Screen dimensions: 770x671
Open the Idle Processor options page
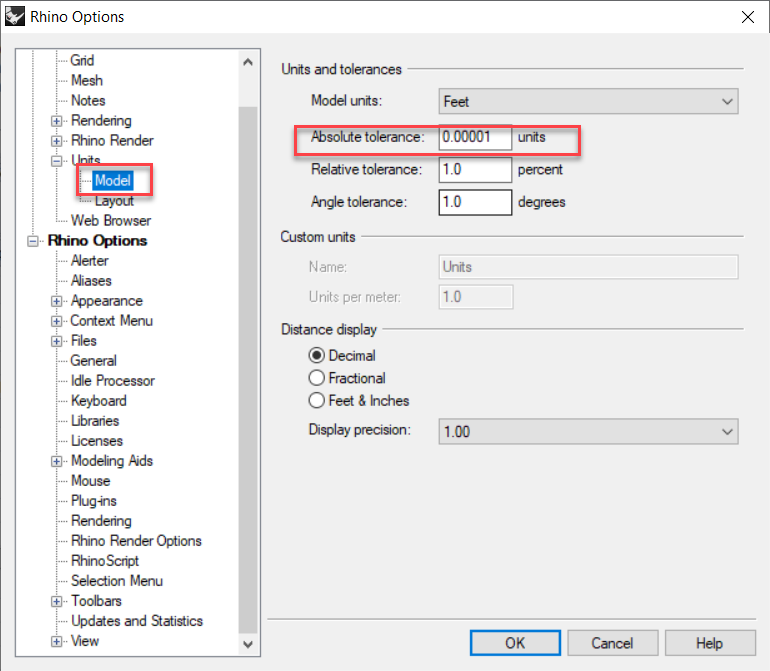pos(112,381)
